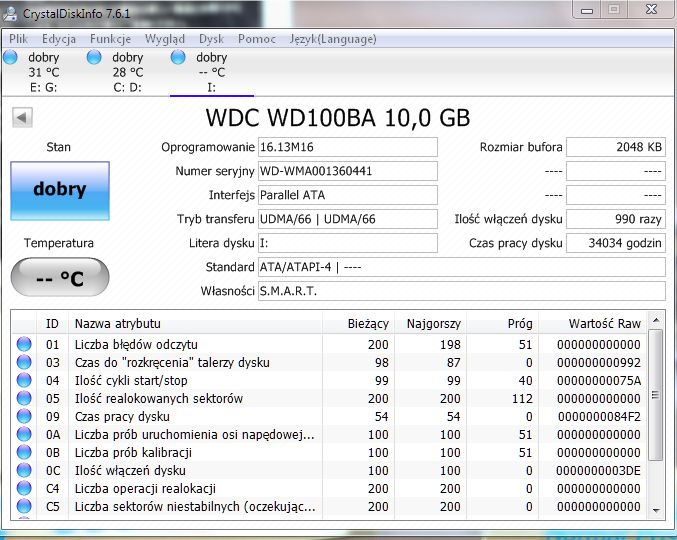This screenshot has height=540, width=677.
Task: Select disk I: tab
Action: pos(212,72)
